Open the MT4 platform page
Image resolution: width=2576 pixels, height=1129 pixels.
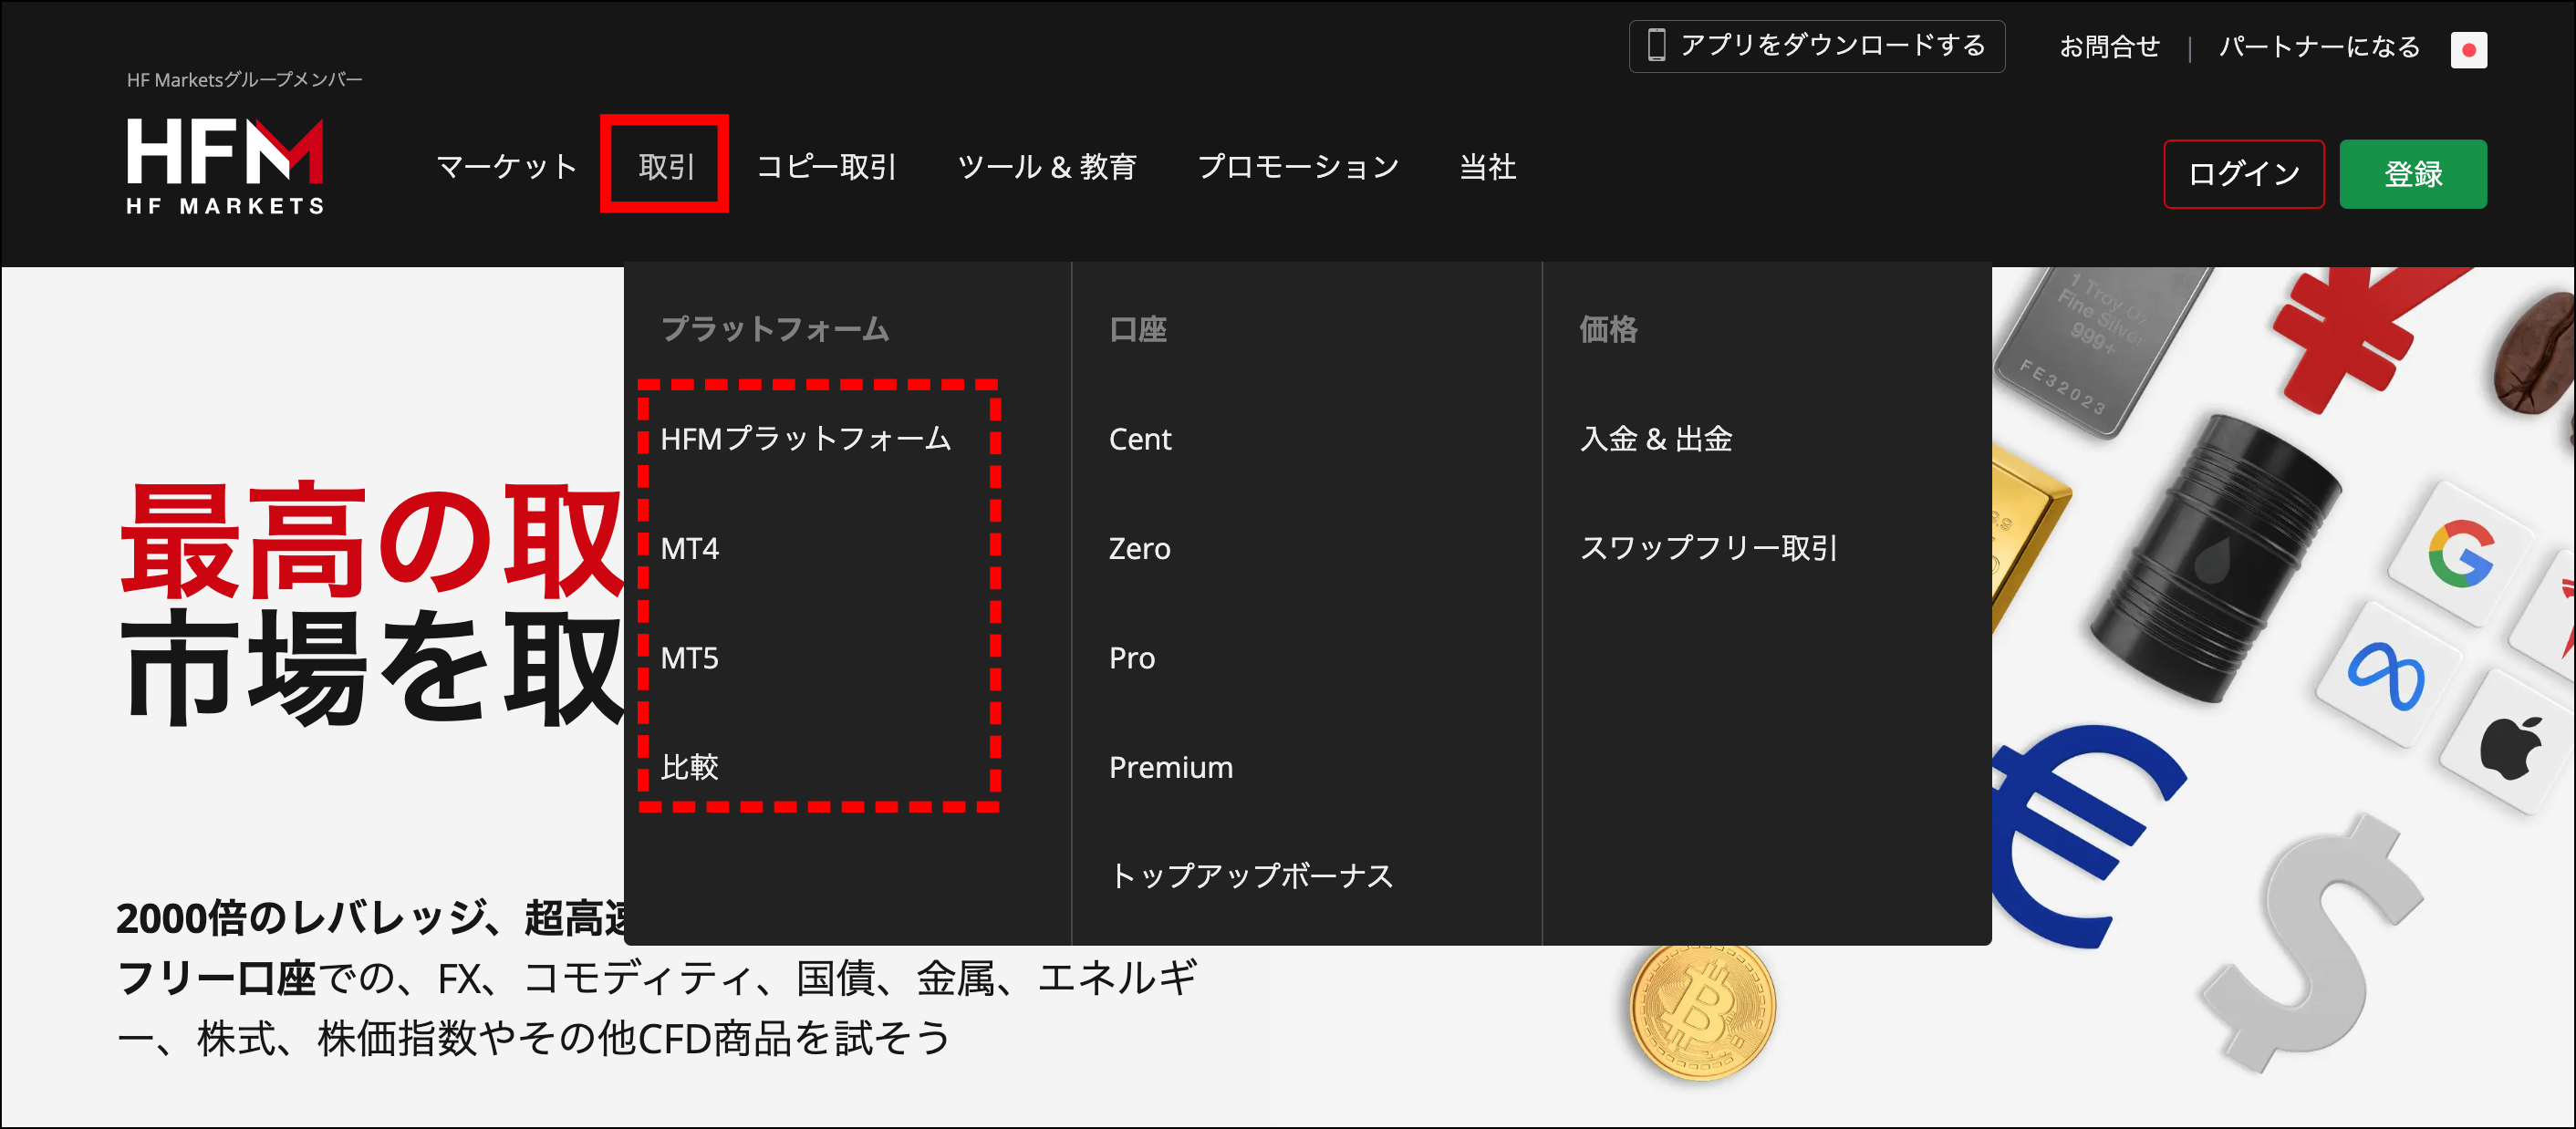[x=689, y=548]
